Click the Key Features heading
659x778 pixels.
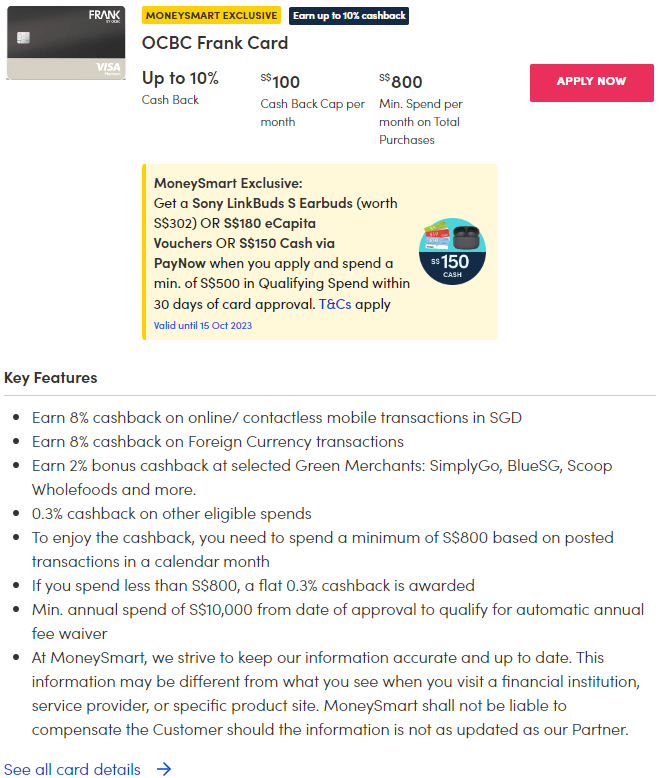click(x=51, y=378)
